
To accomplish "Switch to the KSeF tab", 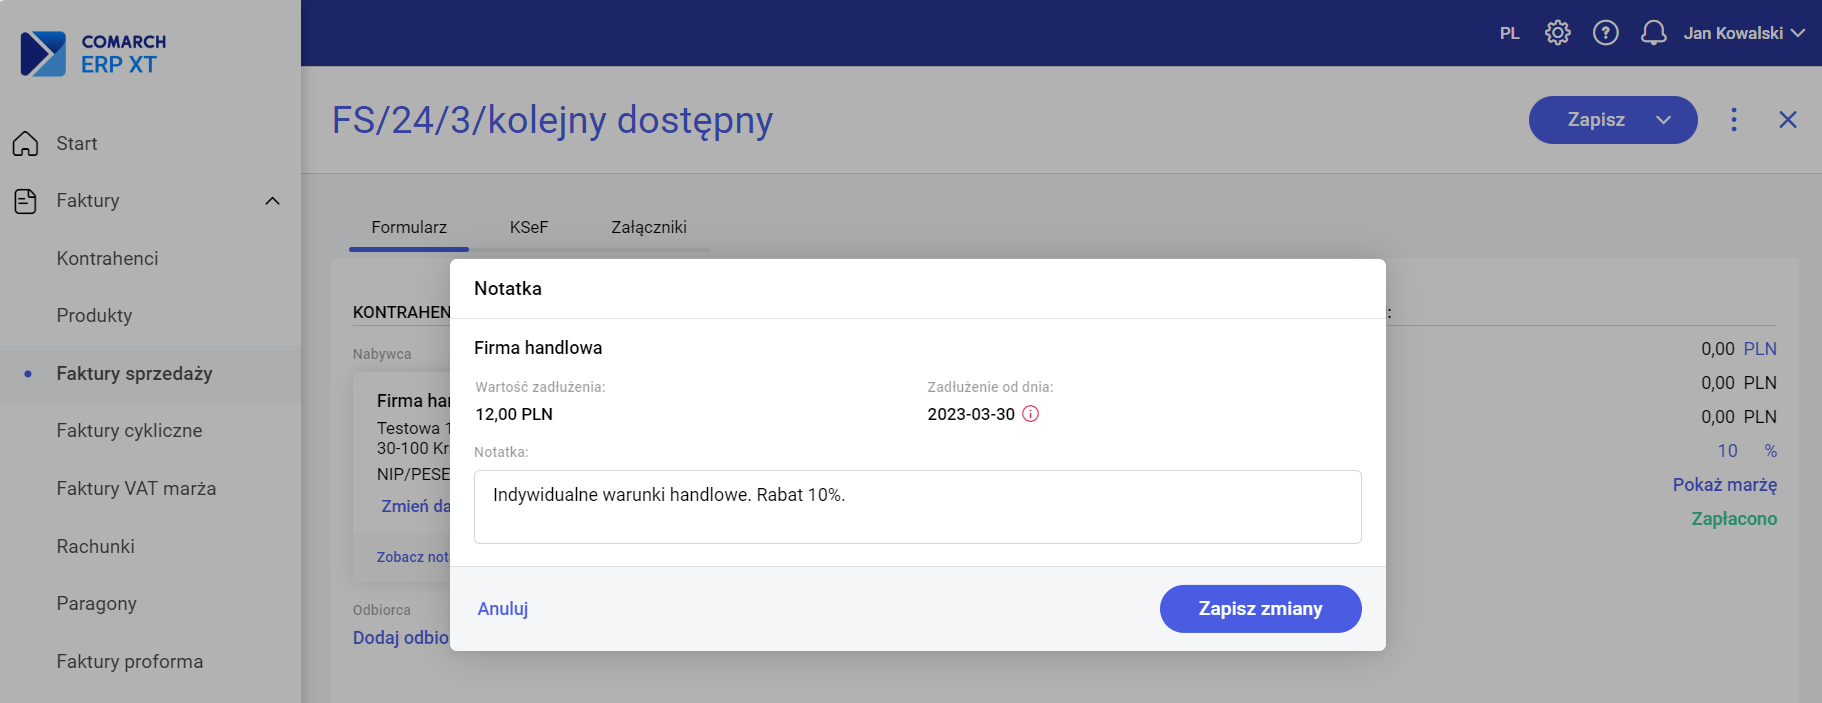I will 529,227.
